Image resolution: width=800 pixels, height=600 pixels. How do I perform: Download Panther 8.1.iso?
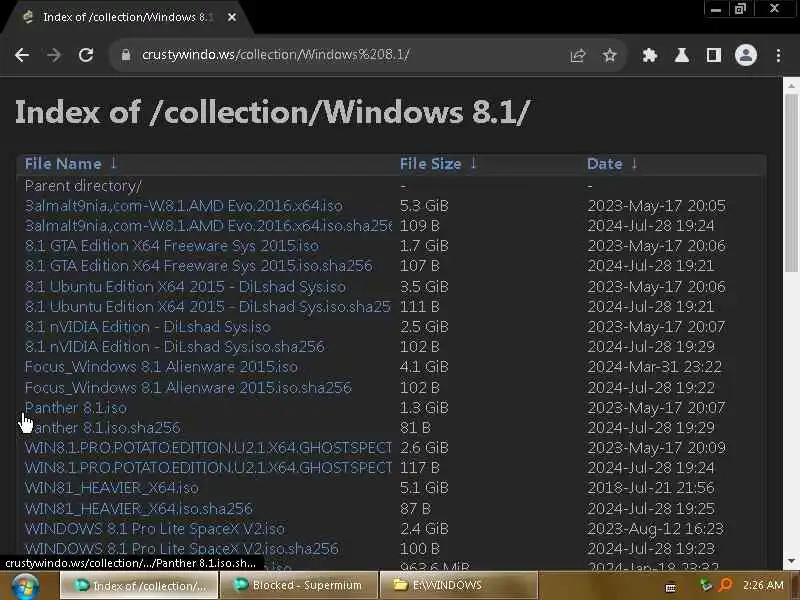(x=76, y=408)
